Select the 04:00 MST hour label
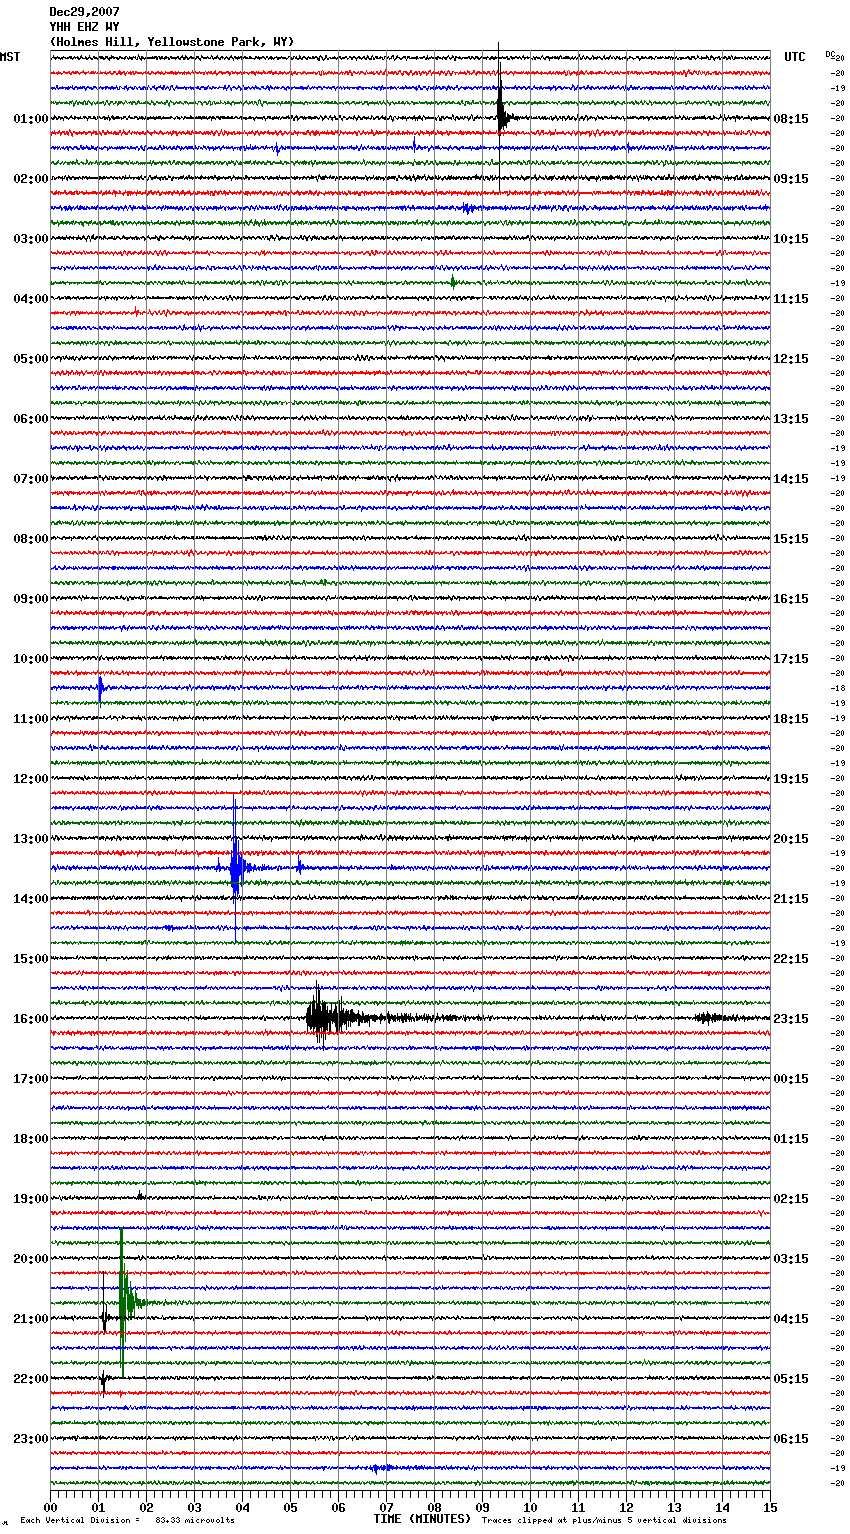850x1534 pixels. pyautogui.click(x=30, y=299)
